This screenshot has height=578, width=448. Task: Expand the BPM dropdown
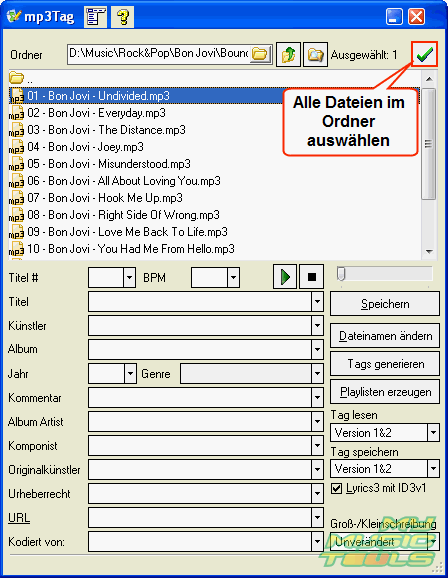[233, 277]
